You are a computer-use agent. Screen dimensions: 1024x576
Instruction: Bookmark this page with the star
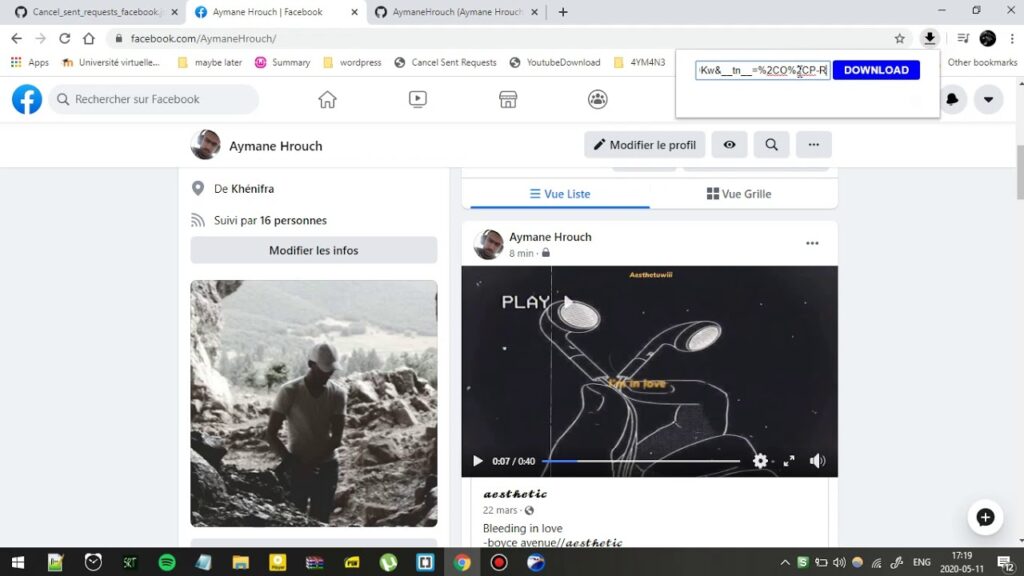point(900,39)
